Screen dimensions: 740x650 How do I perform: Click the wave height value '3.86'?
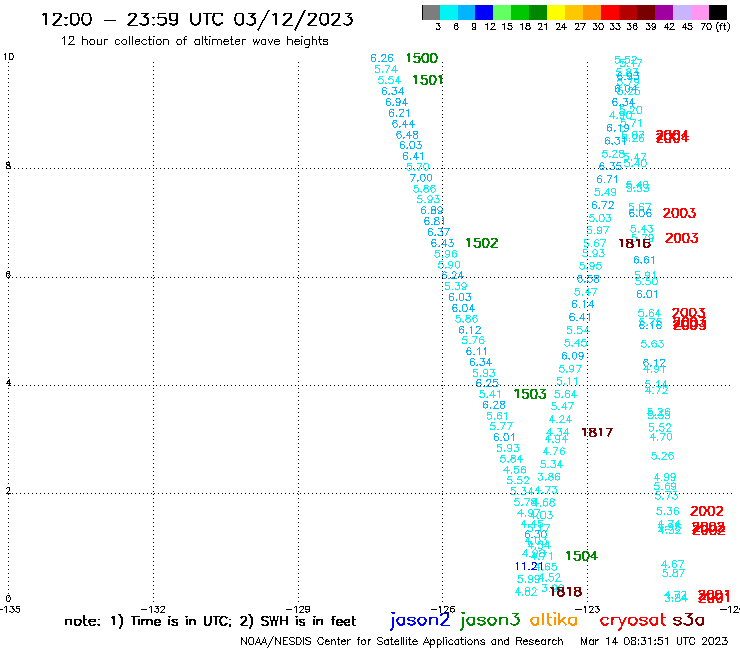pyautogui.click(x=549, y=477)
